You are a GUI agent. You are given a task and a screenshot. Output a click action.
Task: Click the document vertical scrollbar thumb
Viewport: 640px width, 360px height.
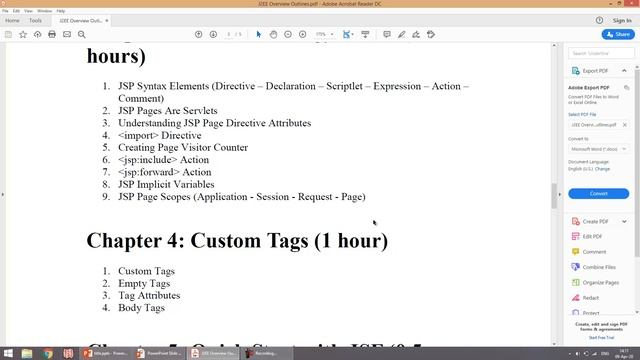554,196
